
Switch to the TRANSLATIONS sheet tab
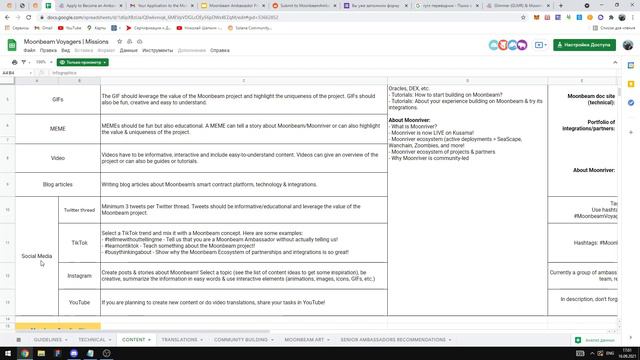coord(179,340)
